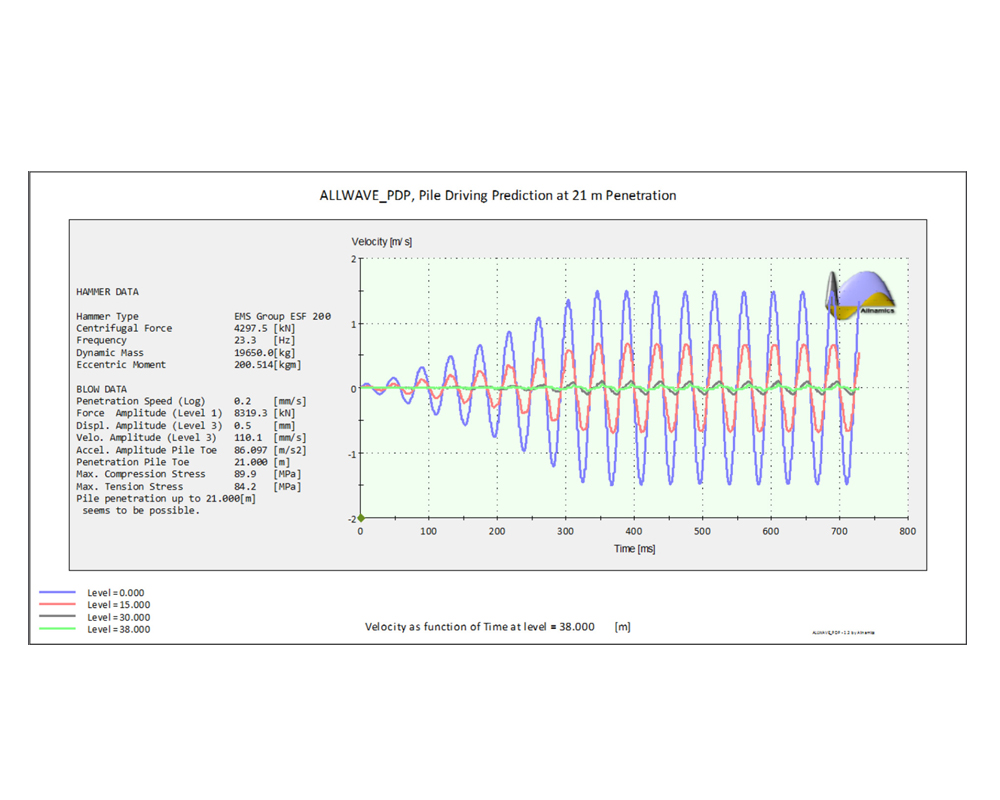Click the 400 tick on the time axis
The height and width of the screenshot is (800, 1000).
pos(634,532)
